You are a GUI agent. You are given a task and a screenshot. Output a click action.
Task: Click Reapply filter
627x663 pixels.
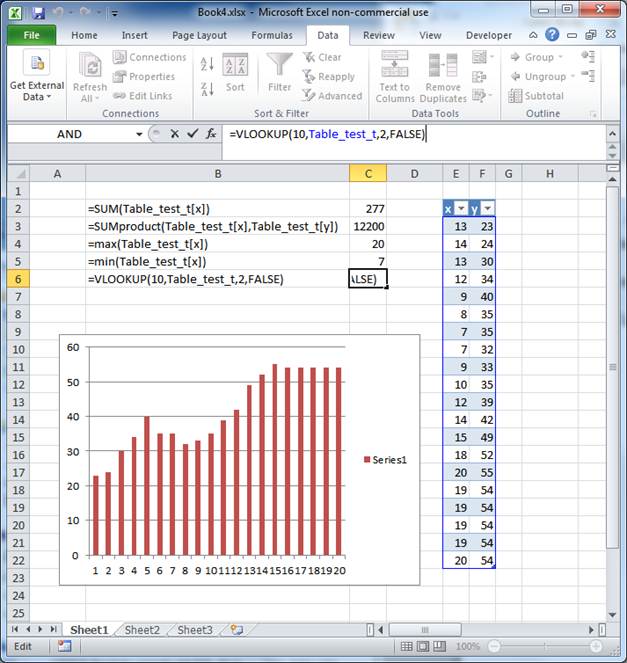pos(329,77)
